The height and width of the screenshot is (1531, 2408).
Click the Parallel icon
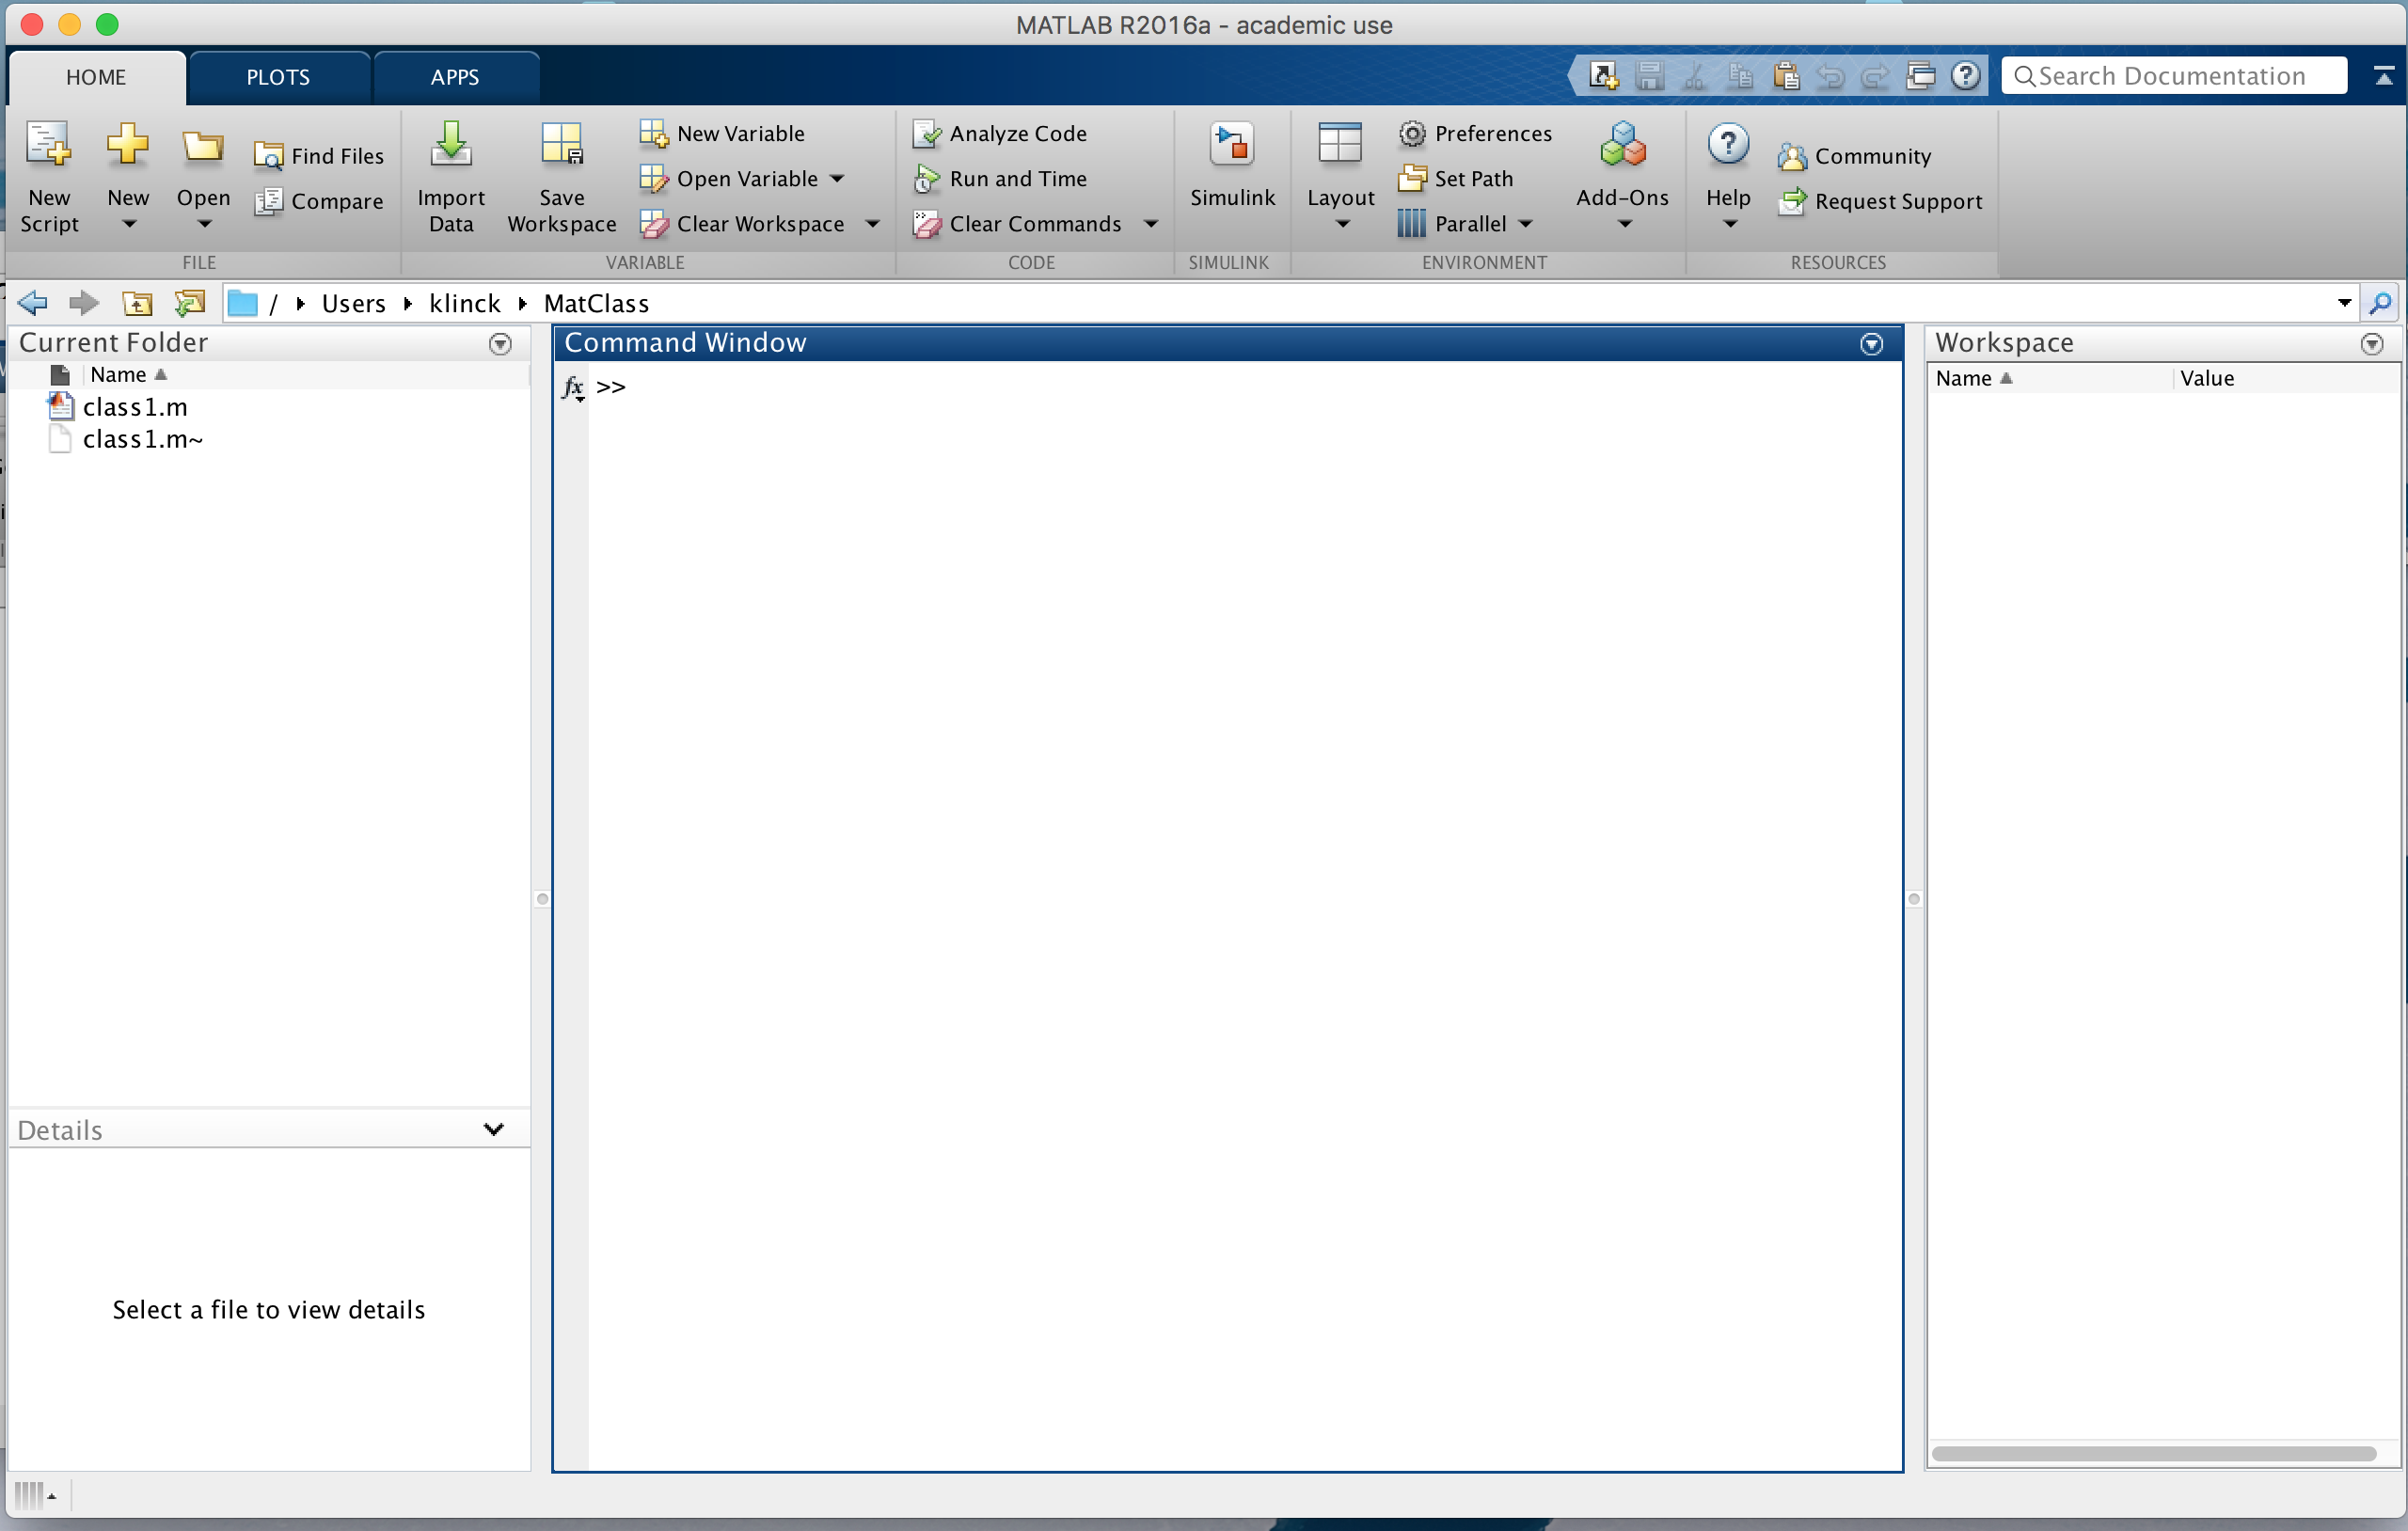pyautogui.click(x=1411, y=224)
